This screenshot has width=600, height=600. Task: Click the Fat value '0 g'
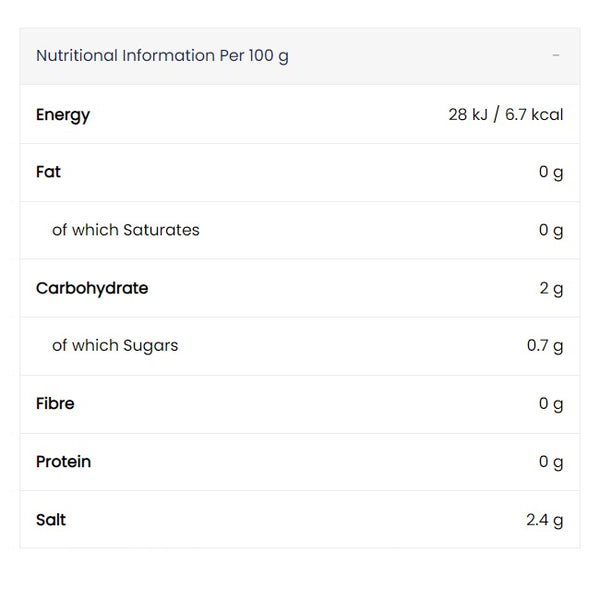pos(551,172)
